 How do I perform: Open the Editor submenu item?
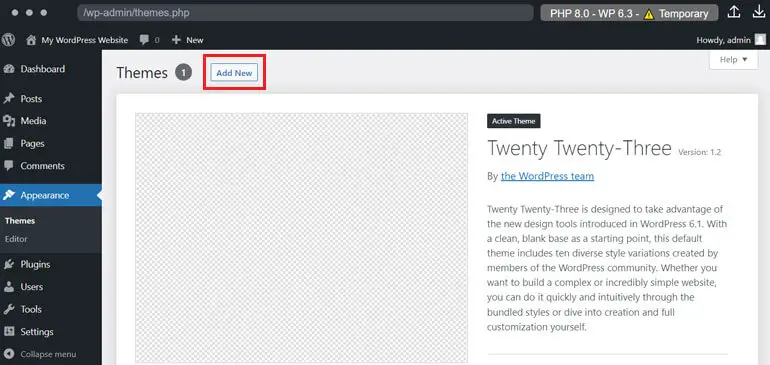coord(16,239)
